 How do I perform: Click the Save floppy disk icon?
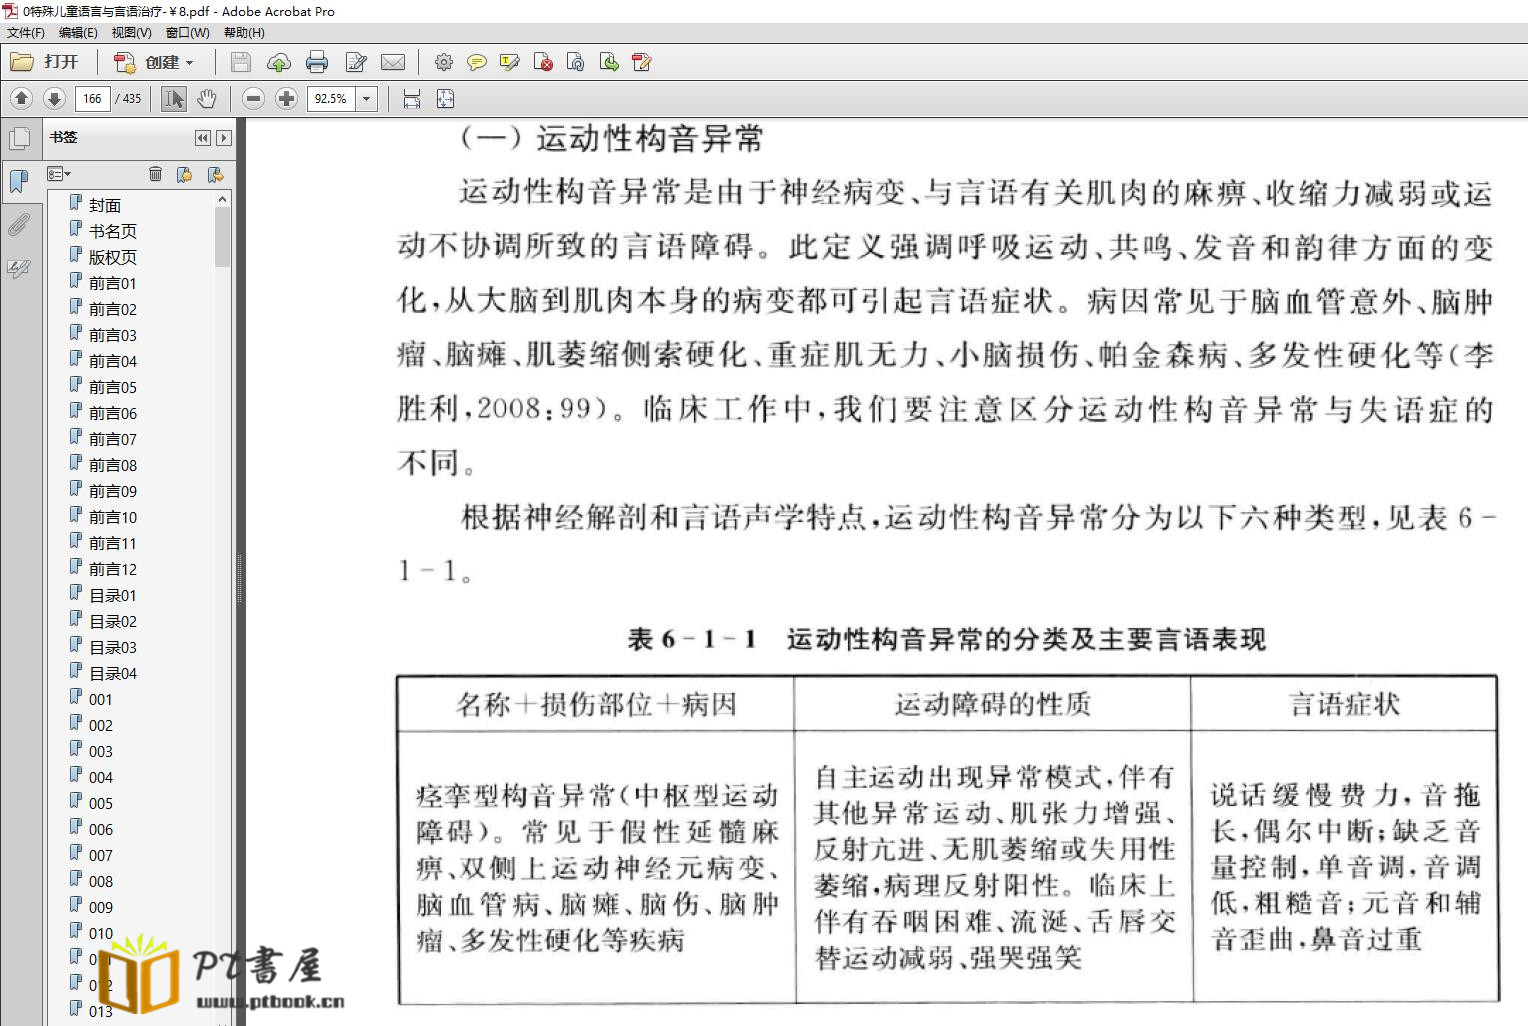[x=240, y=62]
